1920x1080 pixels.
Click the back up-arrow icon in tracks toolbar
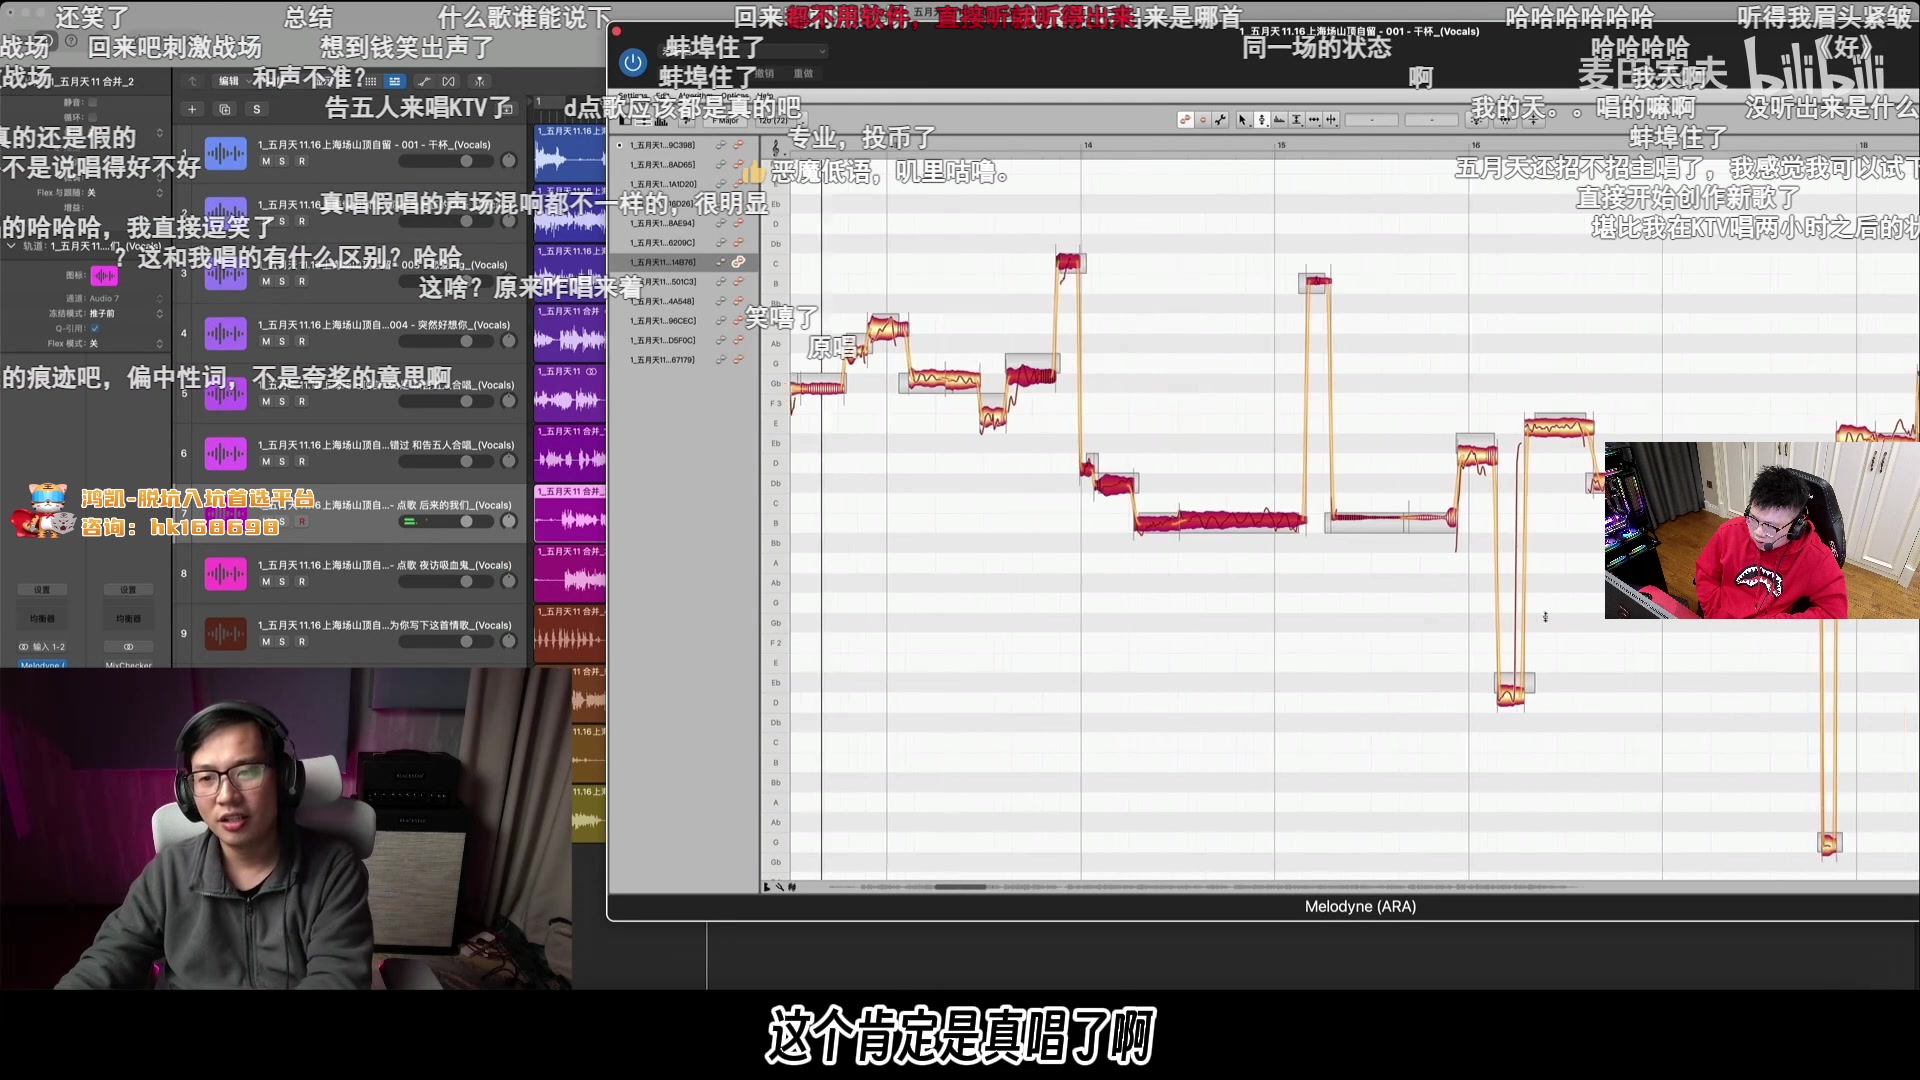click(193, 81)
